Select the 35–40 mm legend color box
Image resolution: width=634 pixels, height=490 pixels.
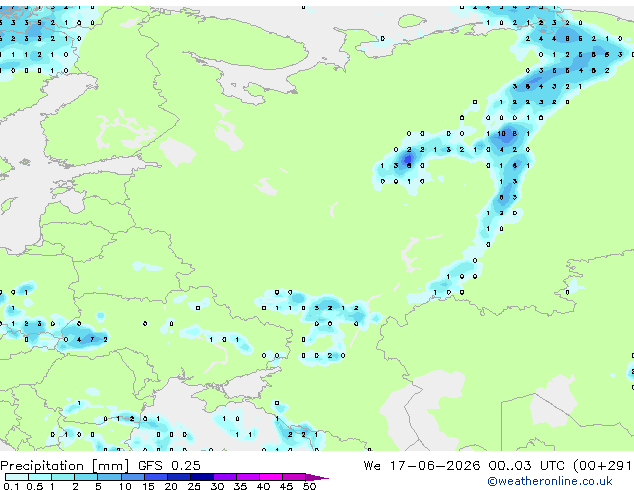[247, 477]
